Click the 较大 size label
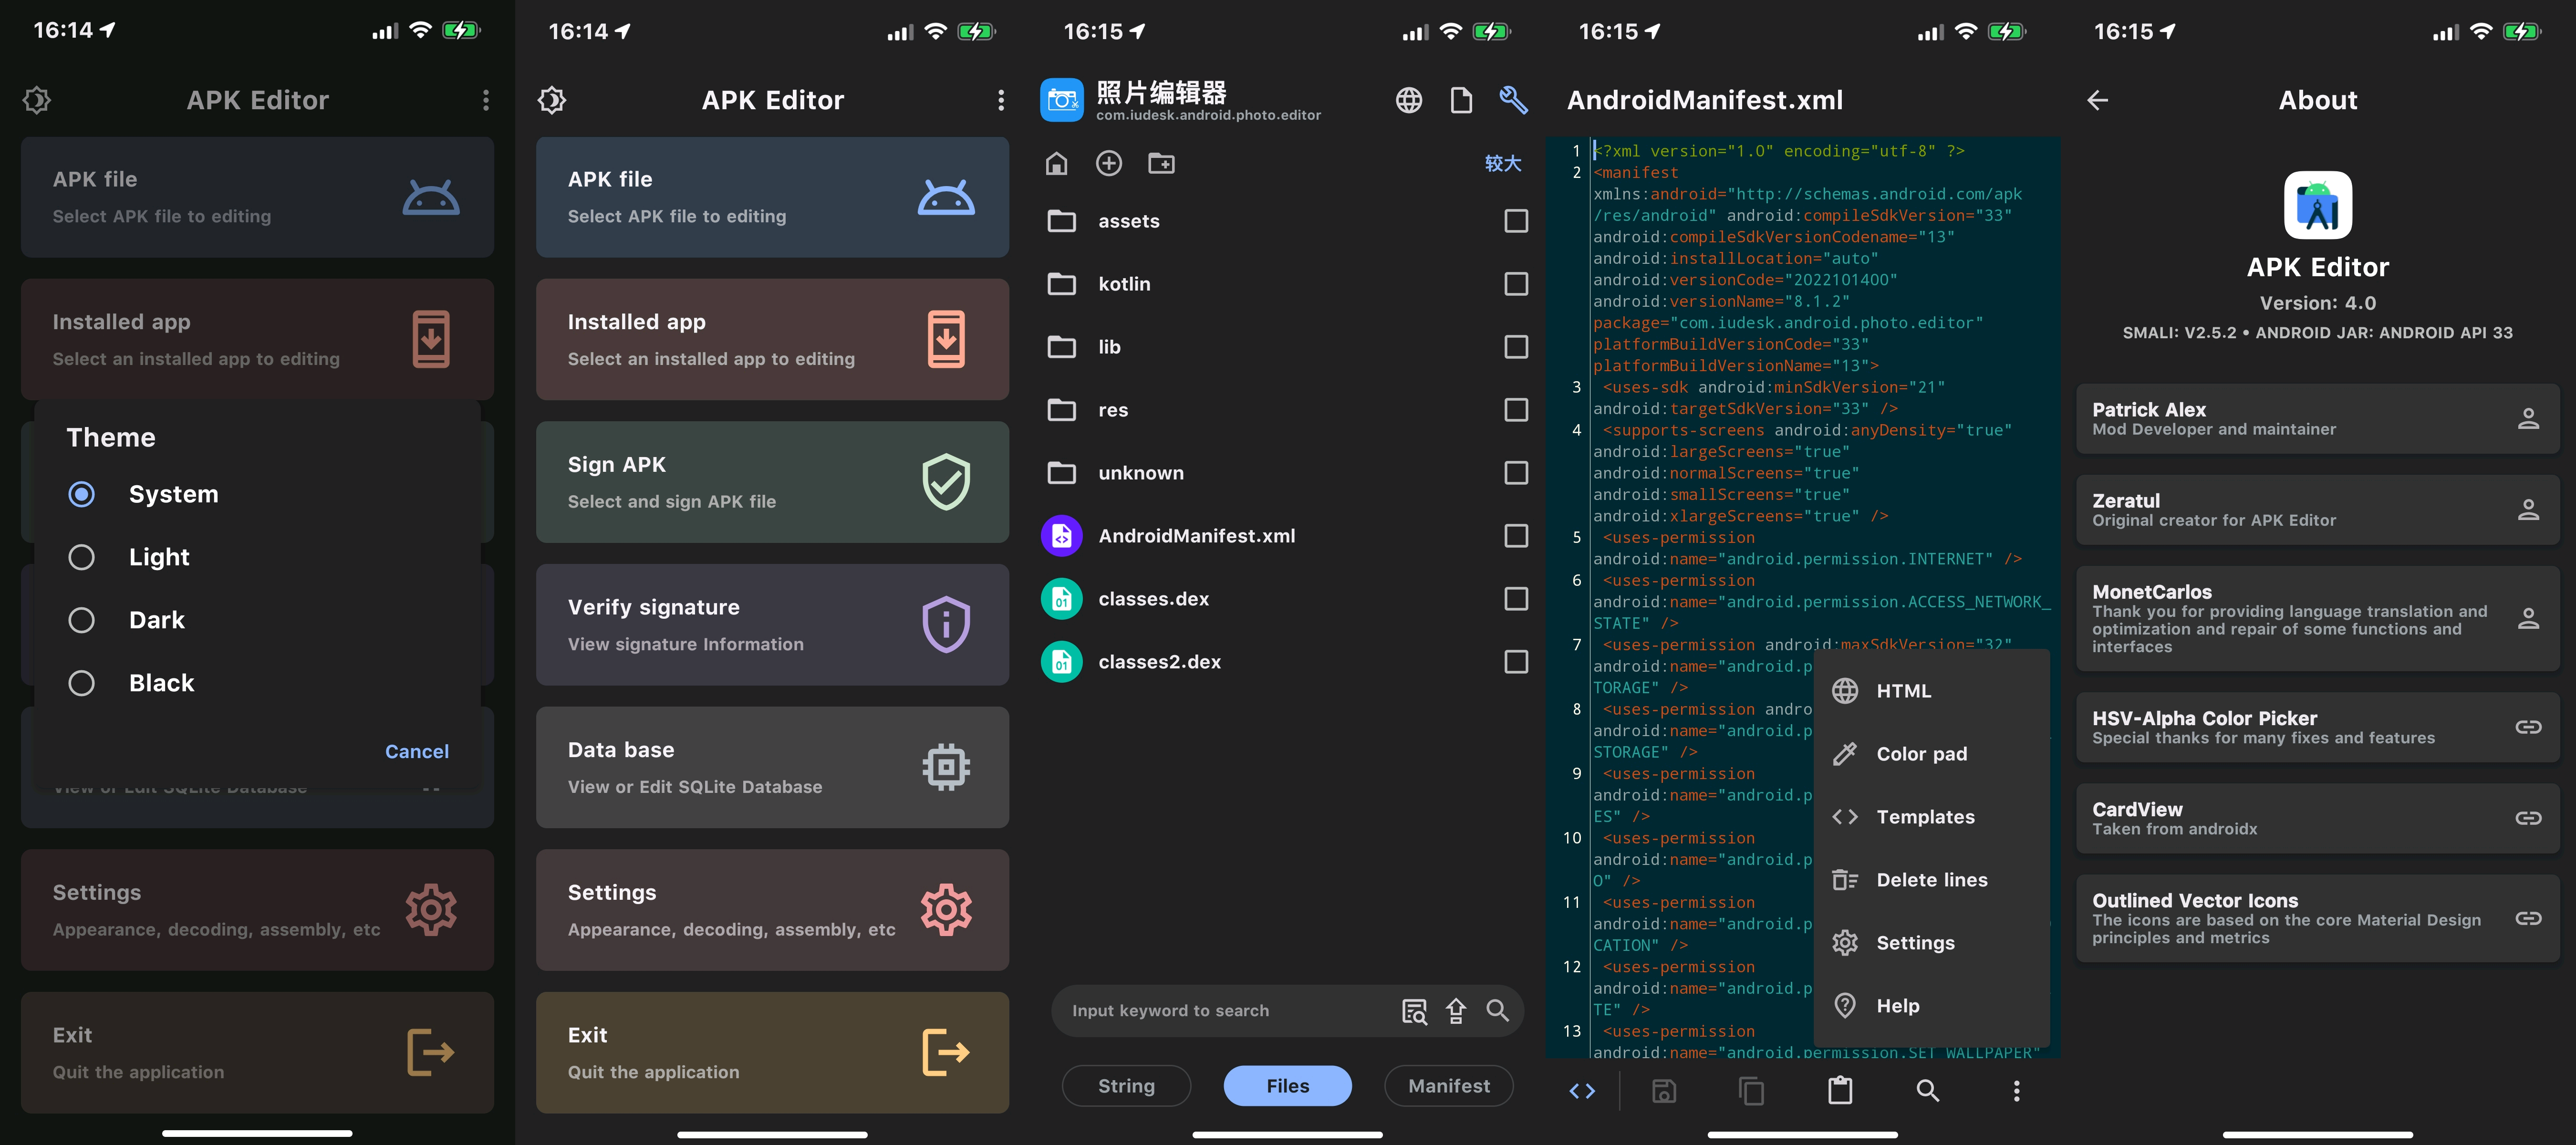Screen dimensions: 2576x1145 [x=1503, y=163]
